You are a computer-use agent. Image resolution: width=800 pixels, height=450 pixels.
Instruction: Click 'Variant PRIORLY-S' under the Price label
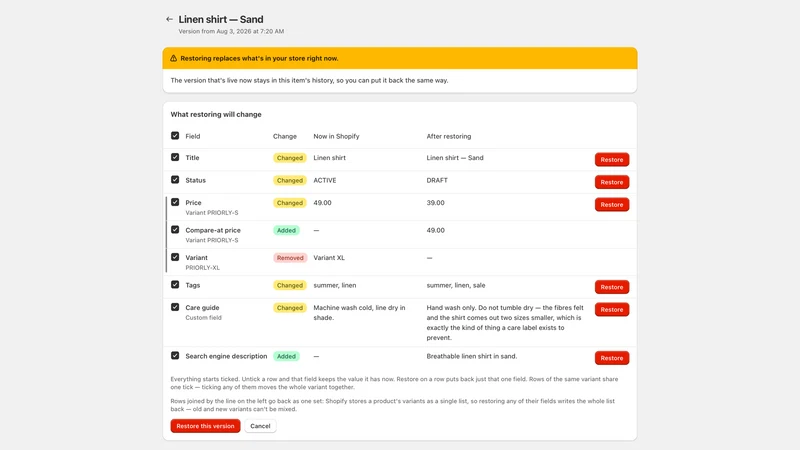click(x=212, y=213)
